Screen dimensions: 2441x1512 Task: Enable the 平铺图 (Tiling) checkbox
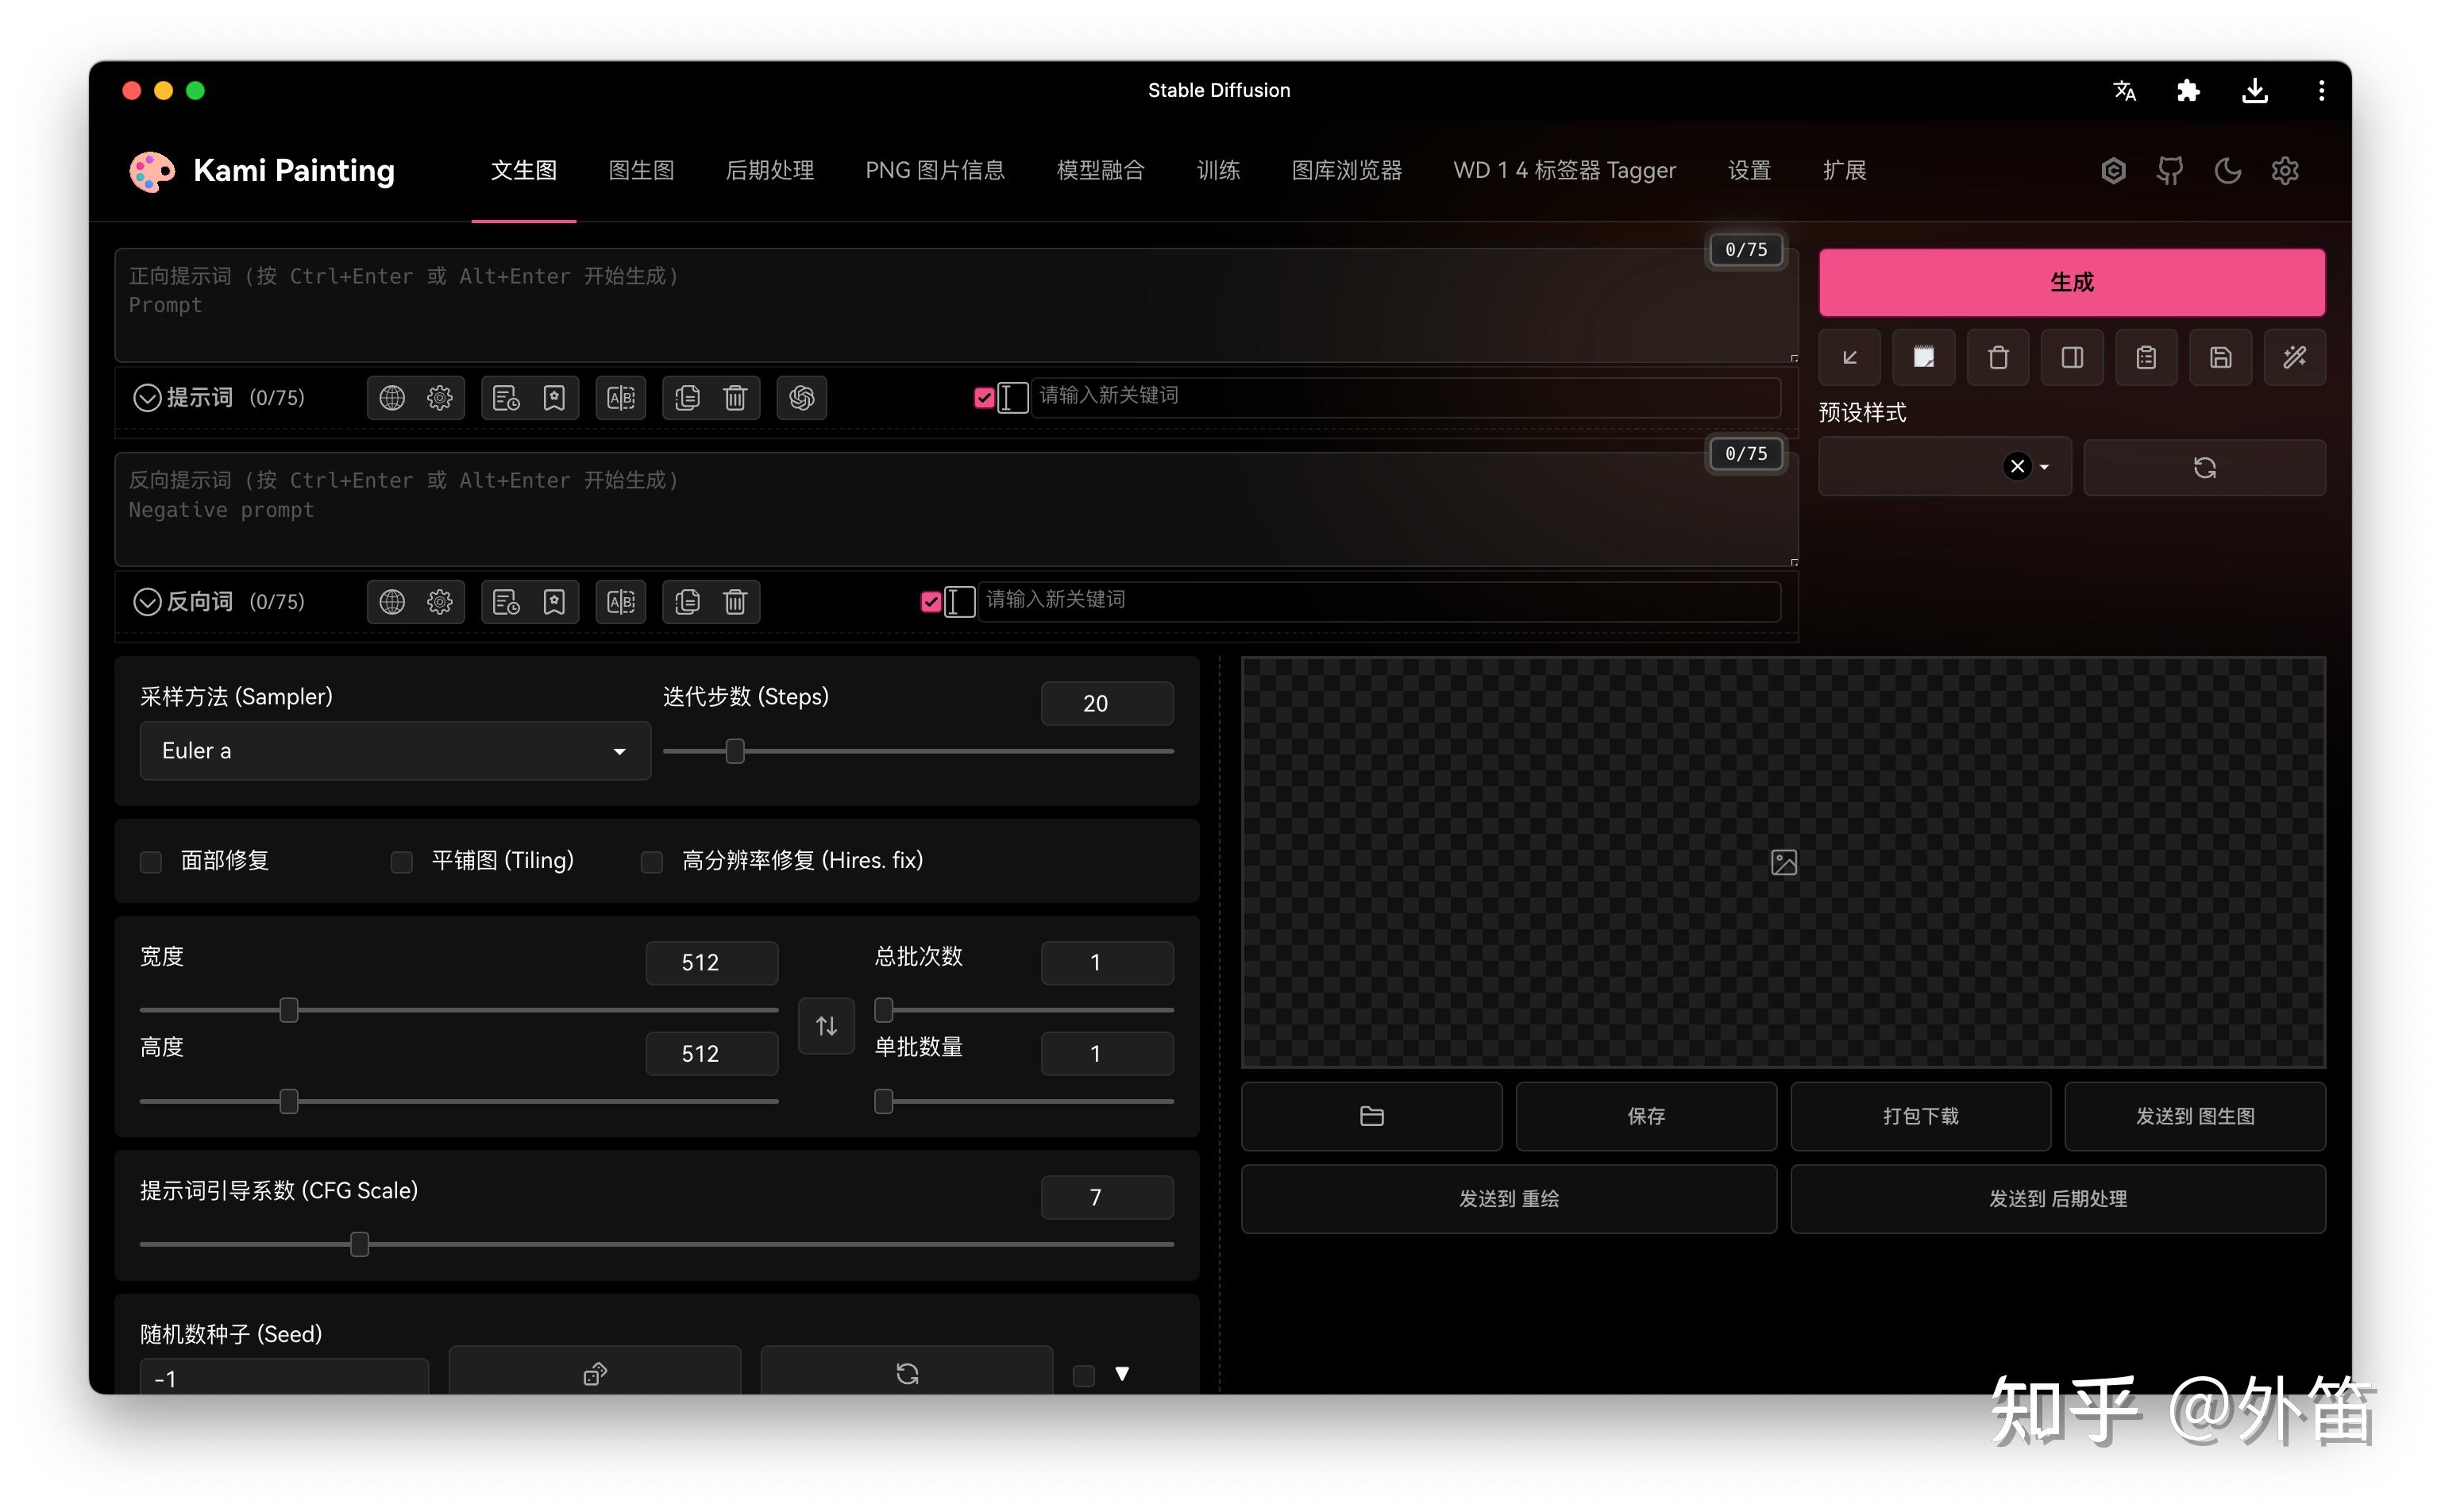[401, 862]
